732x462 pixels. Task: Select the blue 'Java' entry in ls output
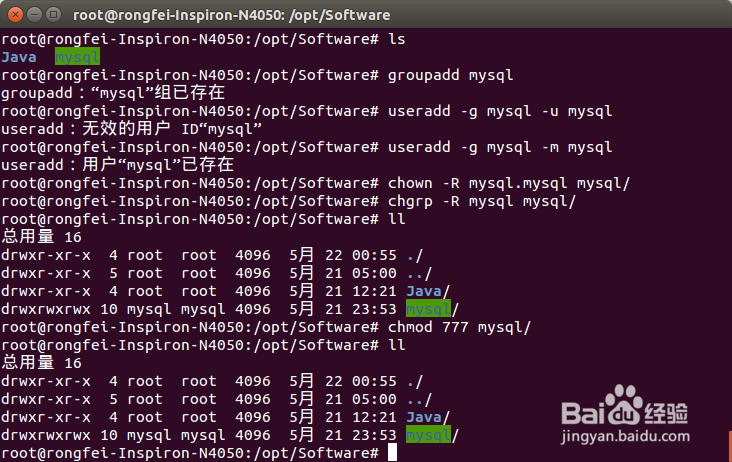pyautogui.click(x=19, y=57)
